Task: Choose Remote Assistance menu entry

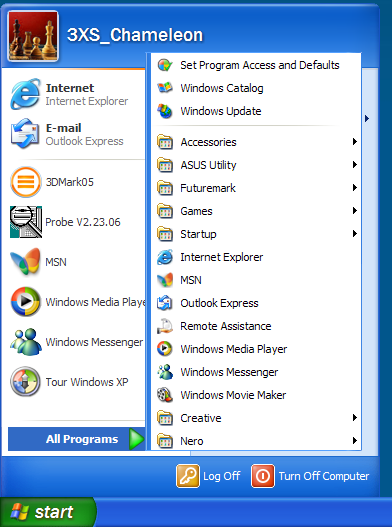Action: tap(256, 326)
